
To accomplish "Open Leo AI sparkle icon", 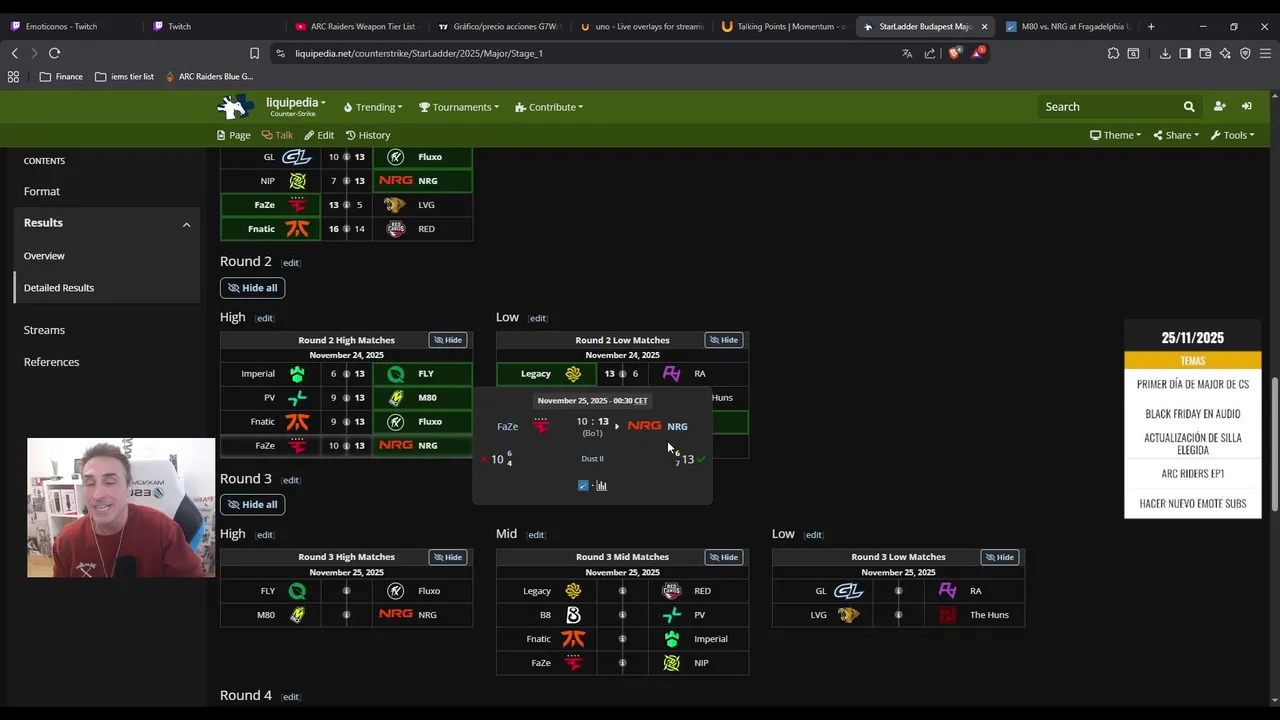I will point(1225,53).
